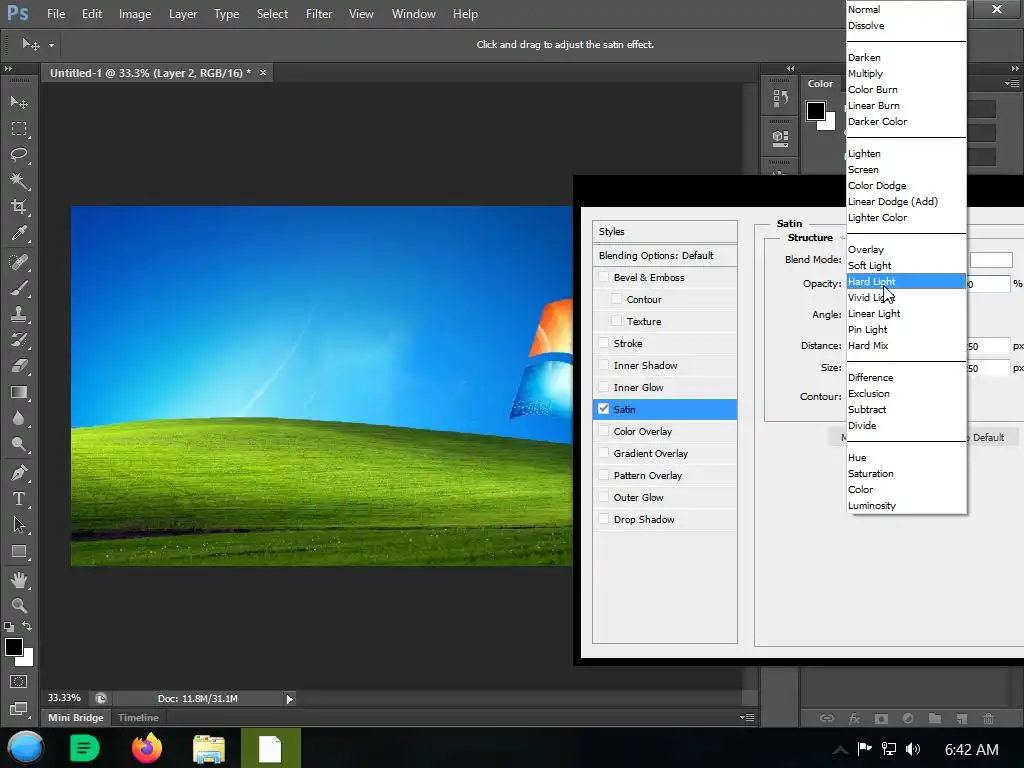1024x768 pixels.
Task: Click the Satin Distance value field
Action: click(x=988, y=346)
